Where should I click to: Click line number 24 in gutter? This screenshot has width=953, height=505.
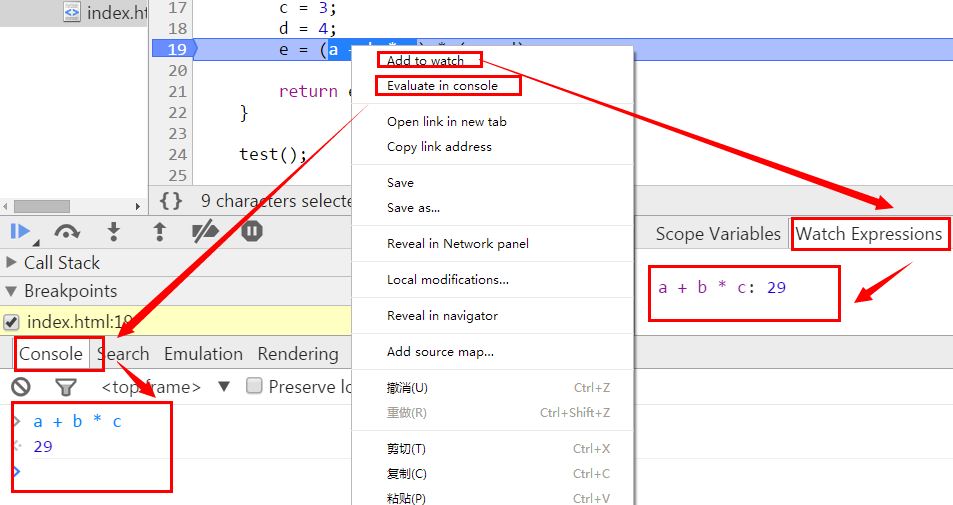pos(177,155)
